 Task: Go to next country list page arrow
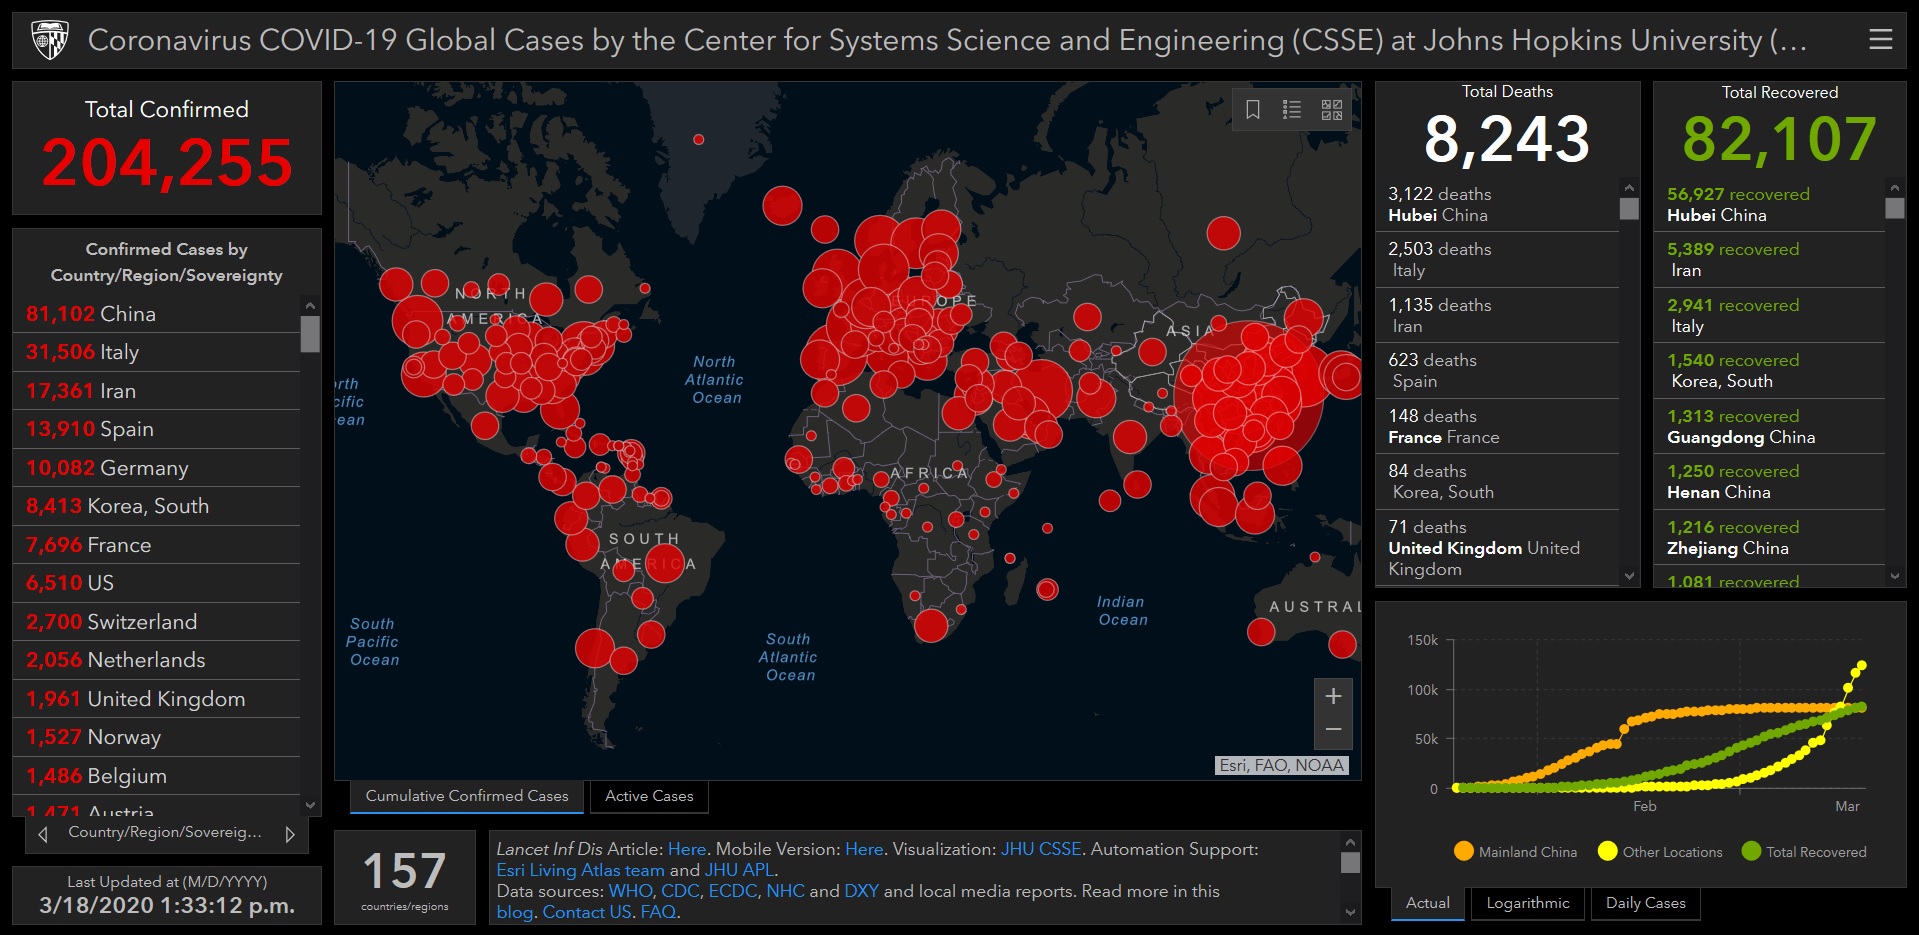(290, 834)
